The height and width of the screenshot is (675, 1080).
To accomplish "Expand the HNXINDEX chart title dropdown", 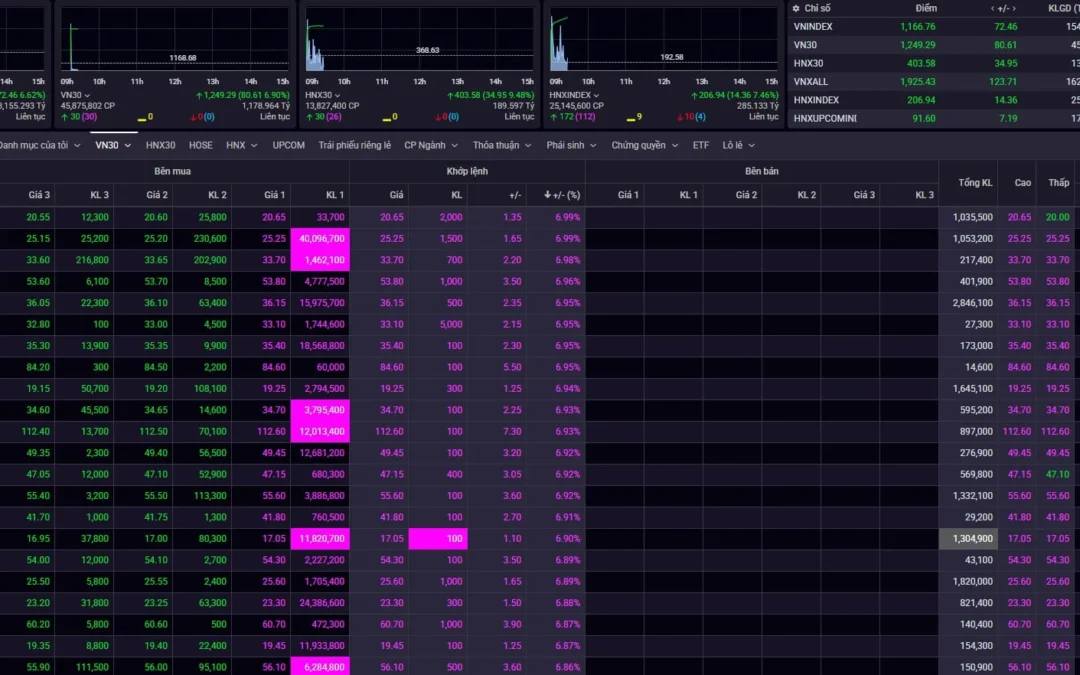I will tap(598, 95).
